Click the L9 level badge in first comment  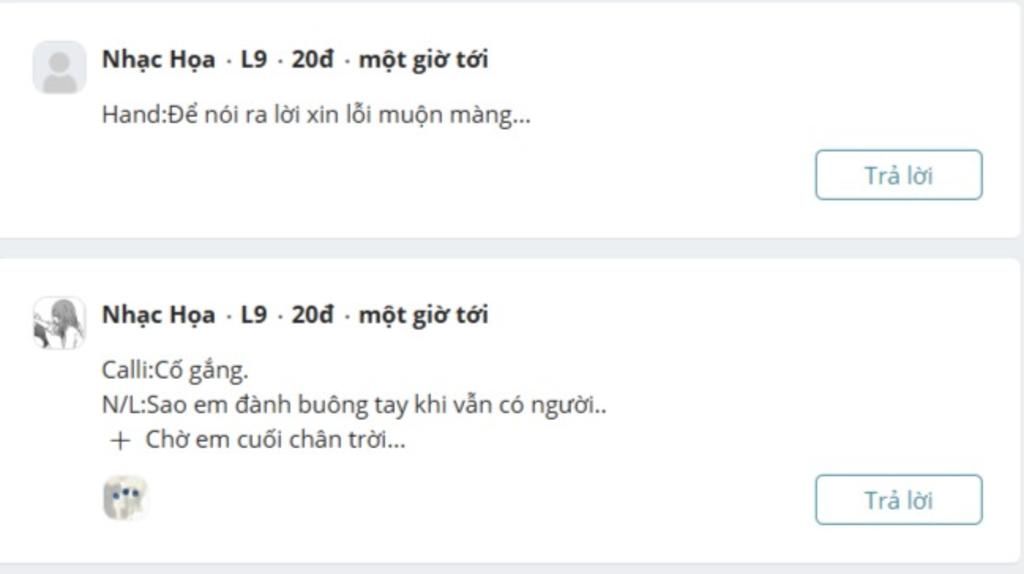pyautogui.click(x=254, y=59)
